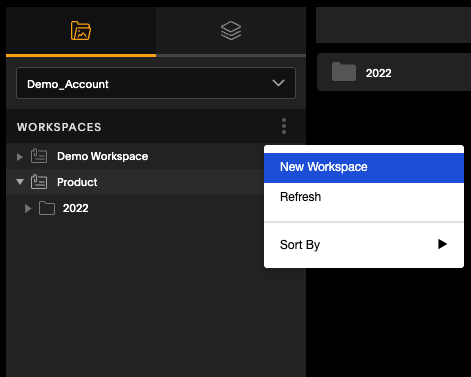Screen dimensions: 471x377
Task: Click the WORKSPACES section header text
Action: point(59,127)
